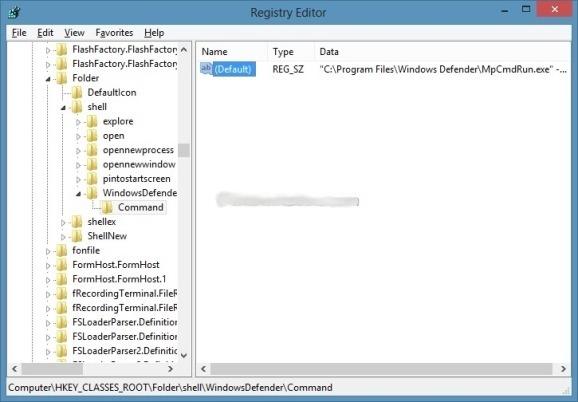This screenshot has height=402, width=578.
Task: Click the tree pane vertical scrollbar down arrow
Action: click(x=184, y=356)
